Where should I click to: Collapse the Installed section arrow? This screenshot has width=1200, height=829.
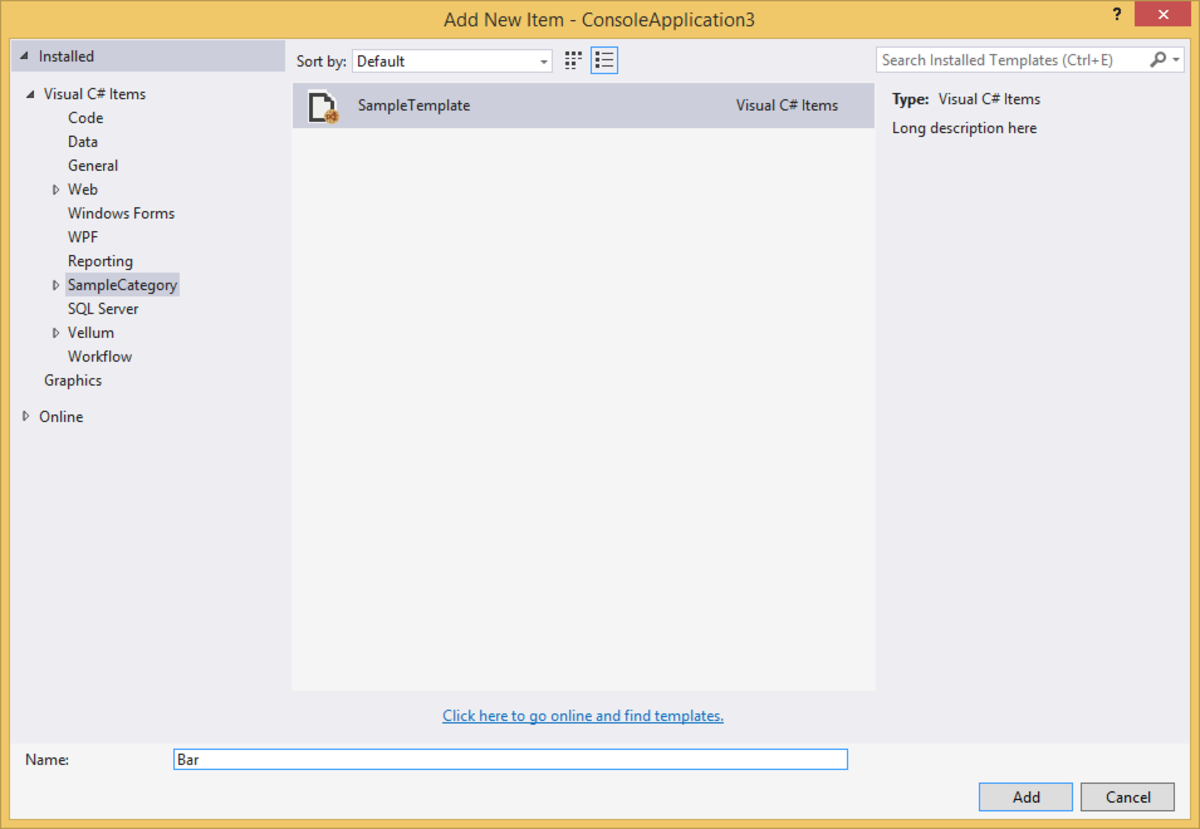[x=25, y=57]
